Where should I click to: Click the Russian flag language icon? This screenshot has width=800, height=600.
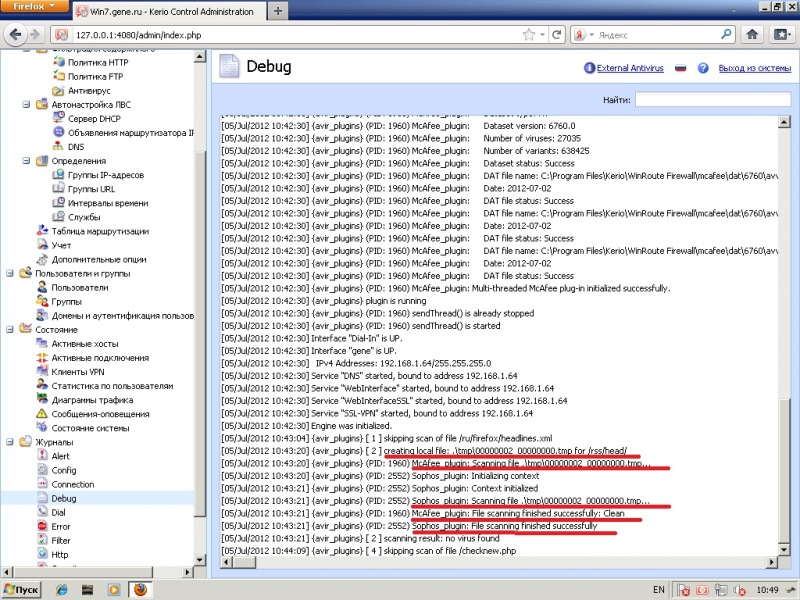coord(681,68)
